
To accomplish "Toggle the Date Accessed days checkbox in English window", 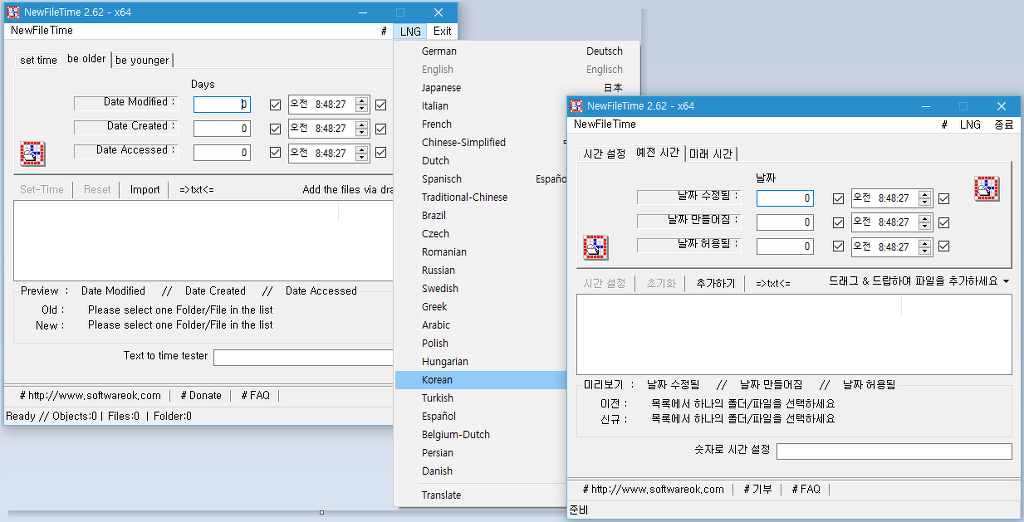I will (276, 153).
